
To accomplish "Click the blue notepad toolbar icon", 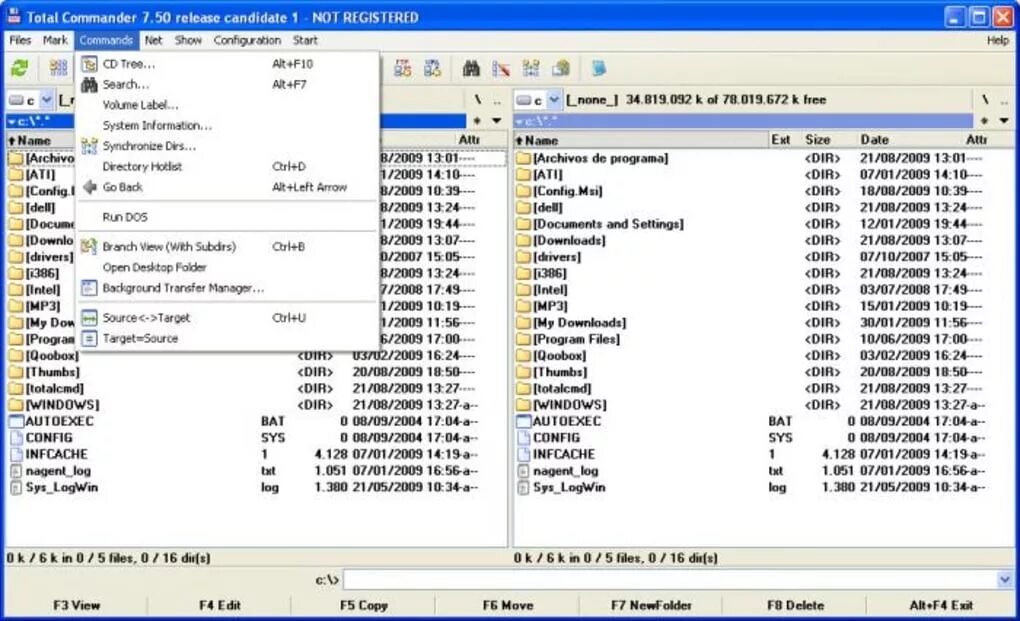I will coord(598,68).
